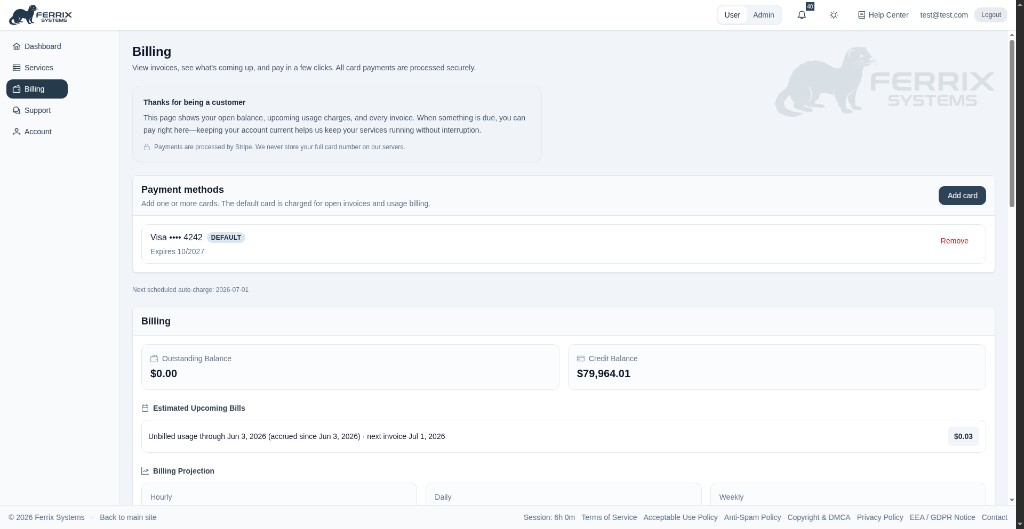
Task: Click the Billing Projection chart icon
Action: click(x=145, y=471)
